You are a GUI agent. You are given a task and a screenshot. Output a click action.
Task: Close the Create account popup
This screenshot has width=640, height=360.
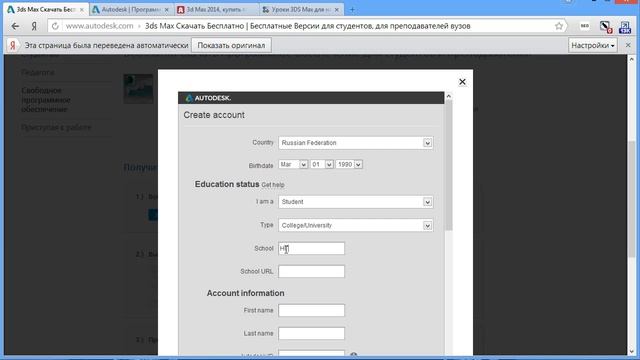[462, 82]
